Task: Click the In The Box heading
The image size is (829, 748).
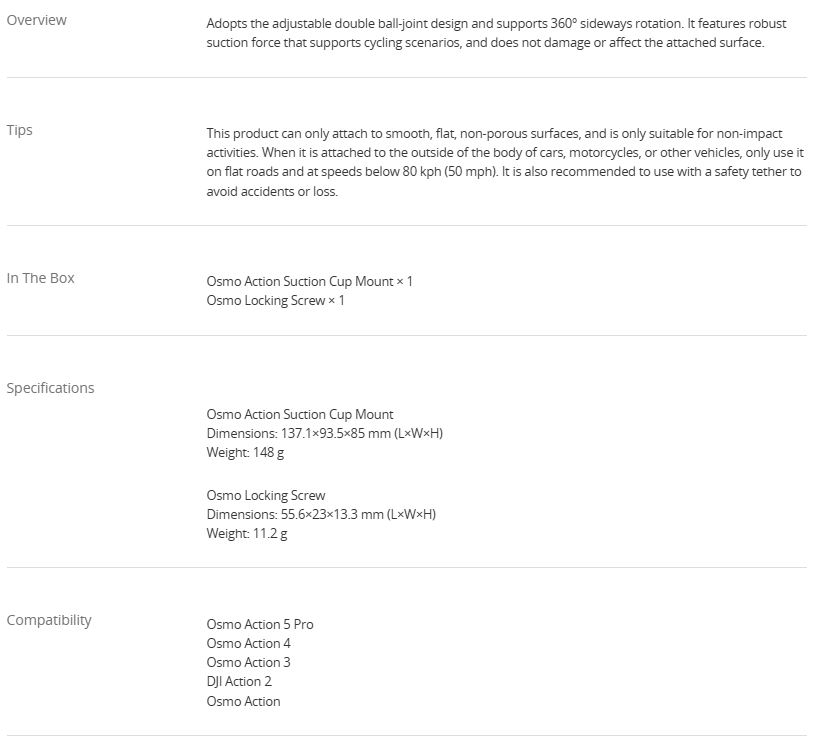Action: click(41, 278)
